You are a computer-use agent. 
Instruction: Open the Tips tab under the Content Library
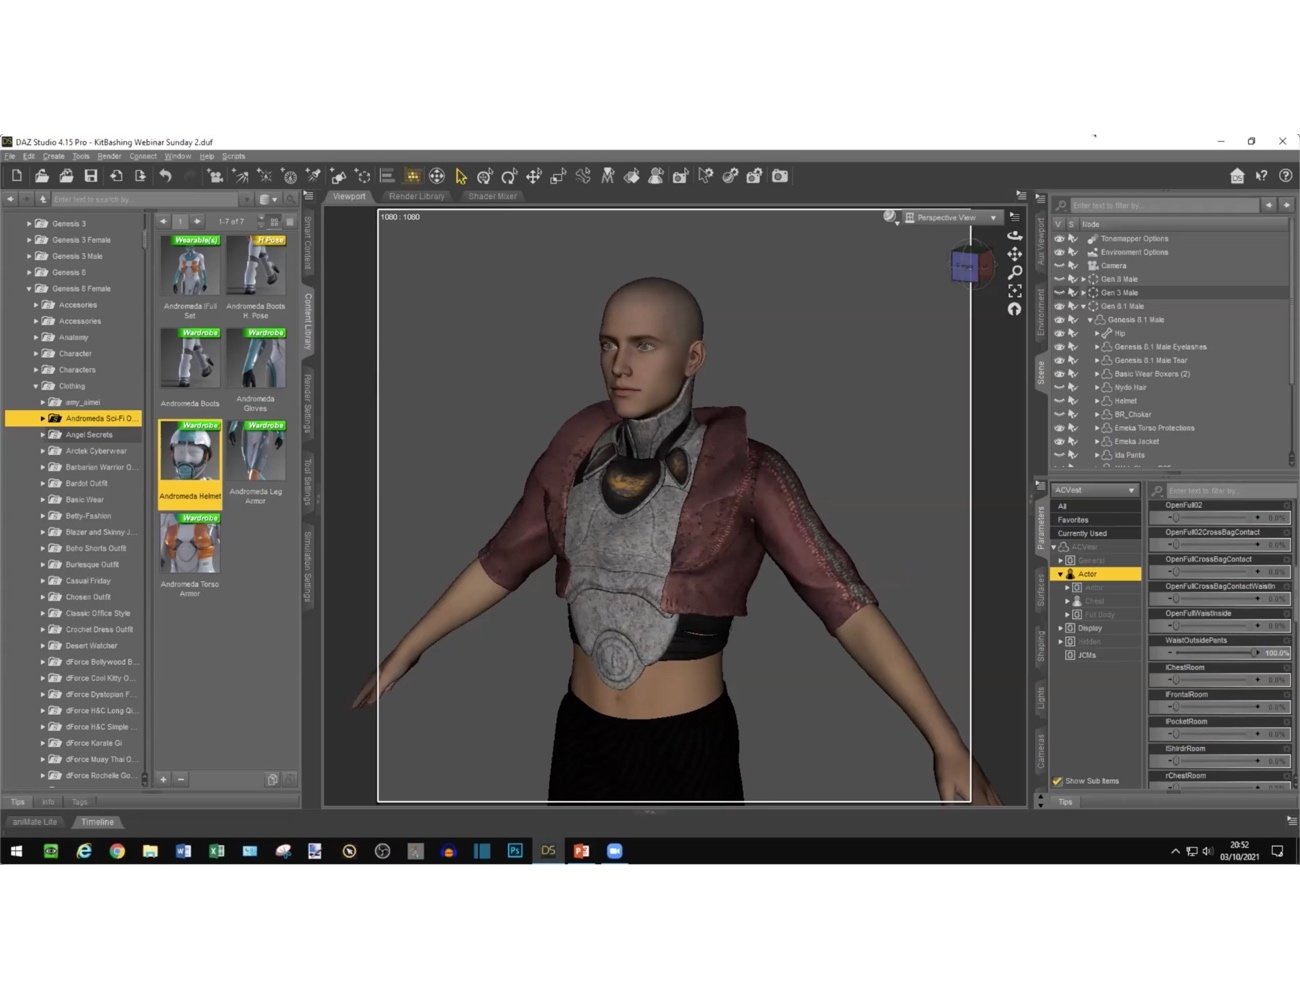click(x=17, y=802)
